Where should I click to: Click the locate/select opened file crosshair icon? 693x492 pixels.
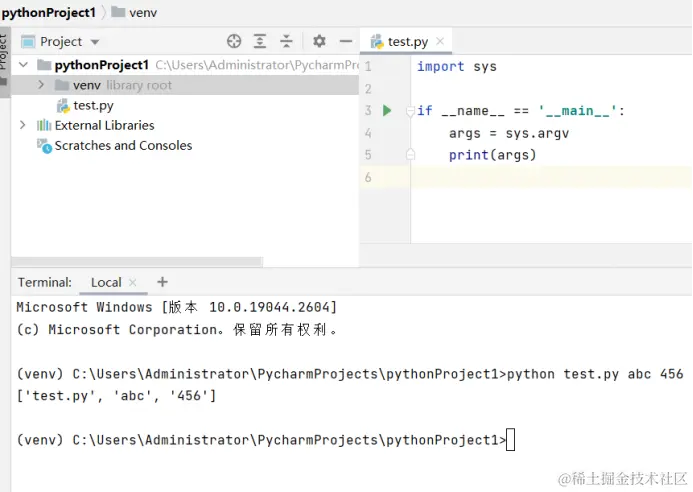(x=234, y=41)
